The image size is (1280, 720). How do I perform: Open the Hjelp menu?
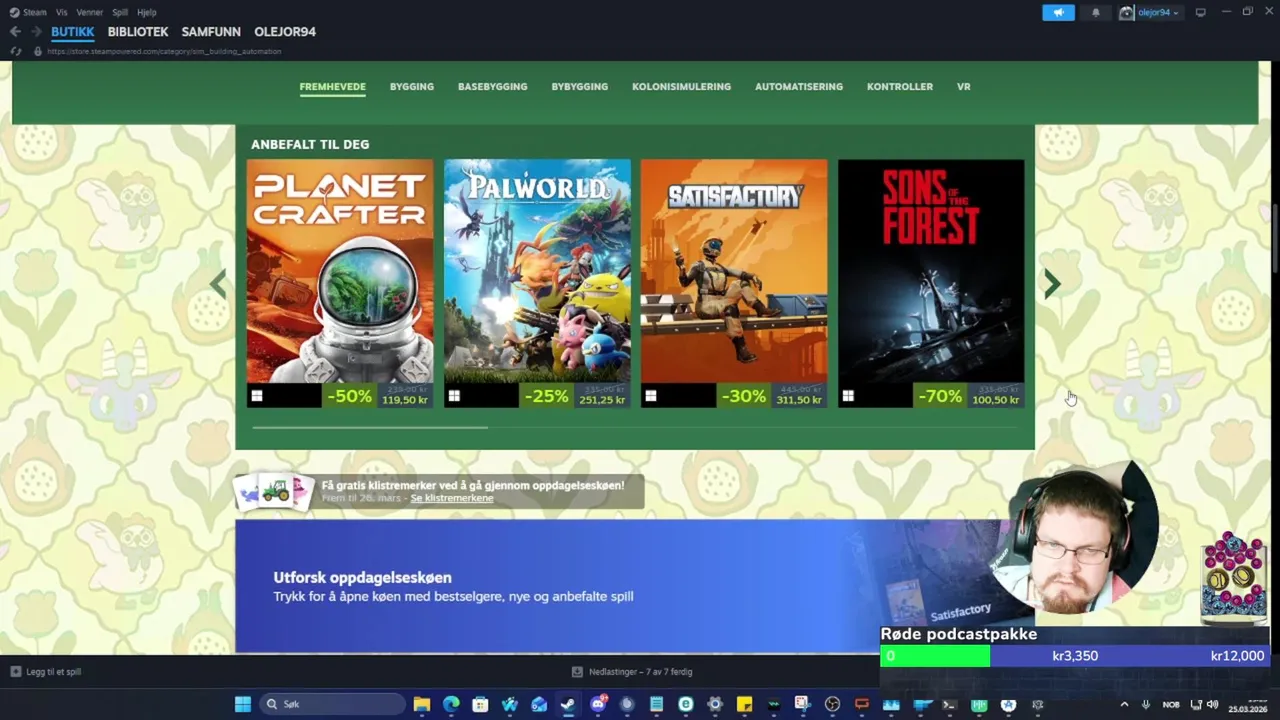(x=146, y=12)
